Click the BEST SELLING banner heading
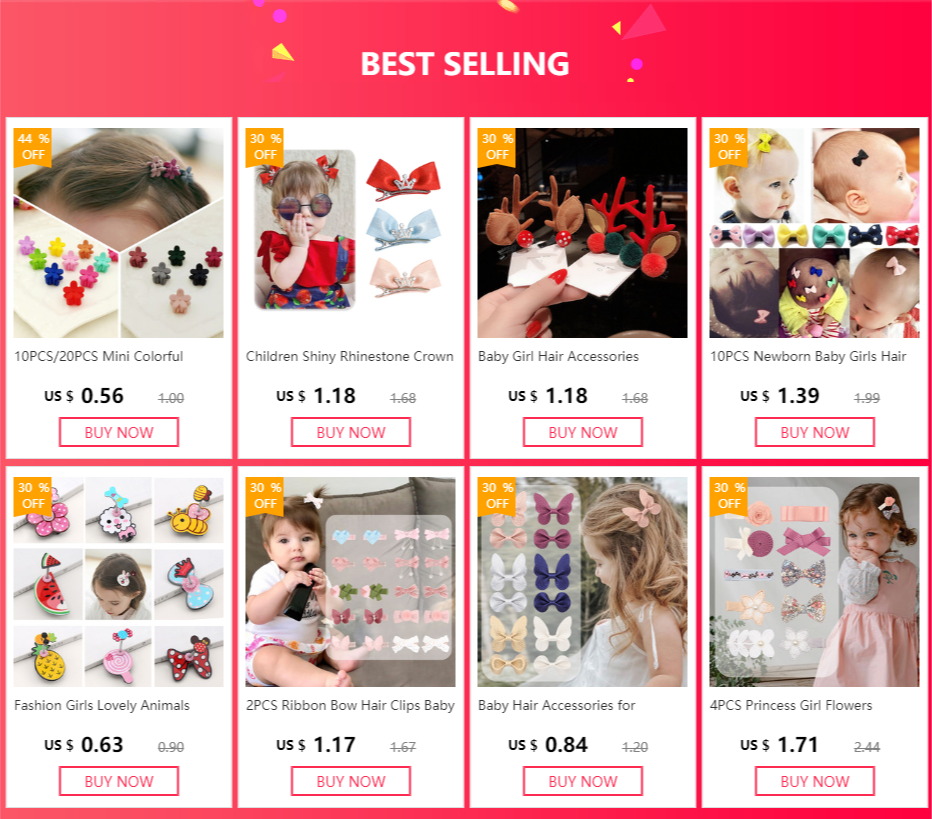The image size is (932, 819). click(465, 64)
